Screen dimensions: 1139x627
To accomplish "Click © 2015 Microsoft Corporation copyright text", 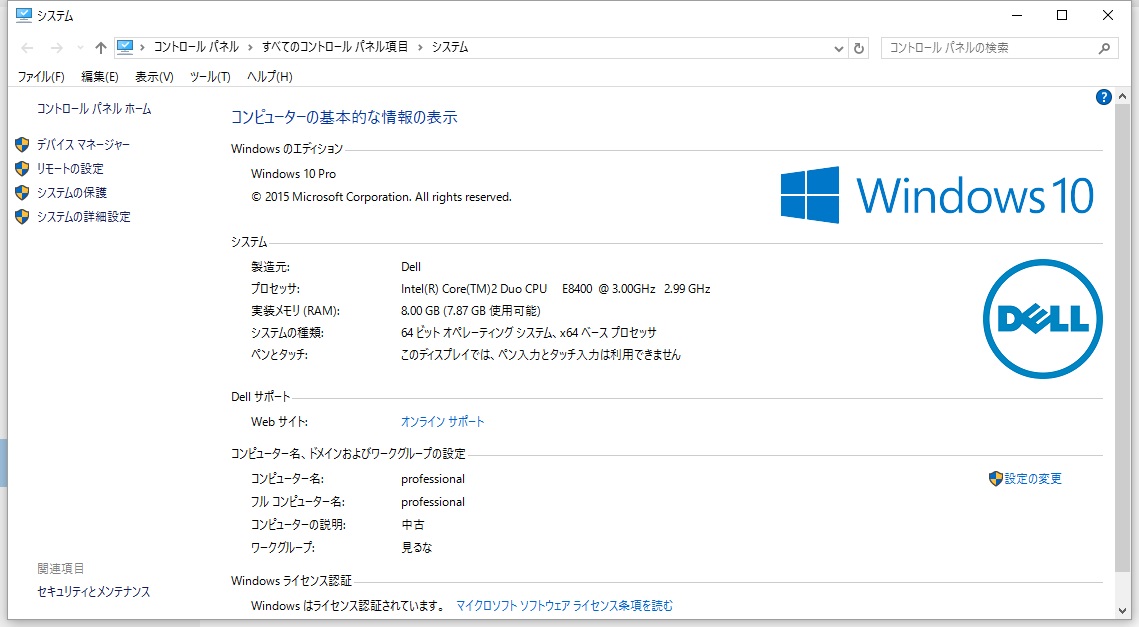I will 381,197.
